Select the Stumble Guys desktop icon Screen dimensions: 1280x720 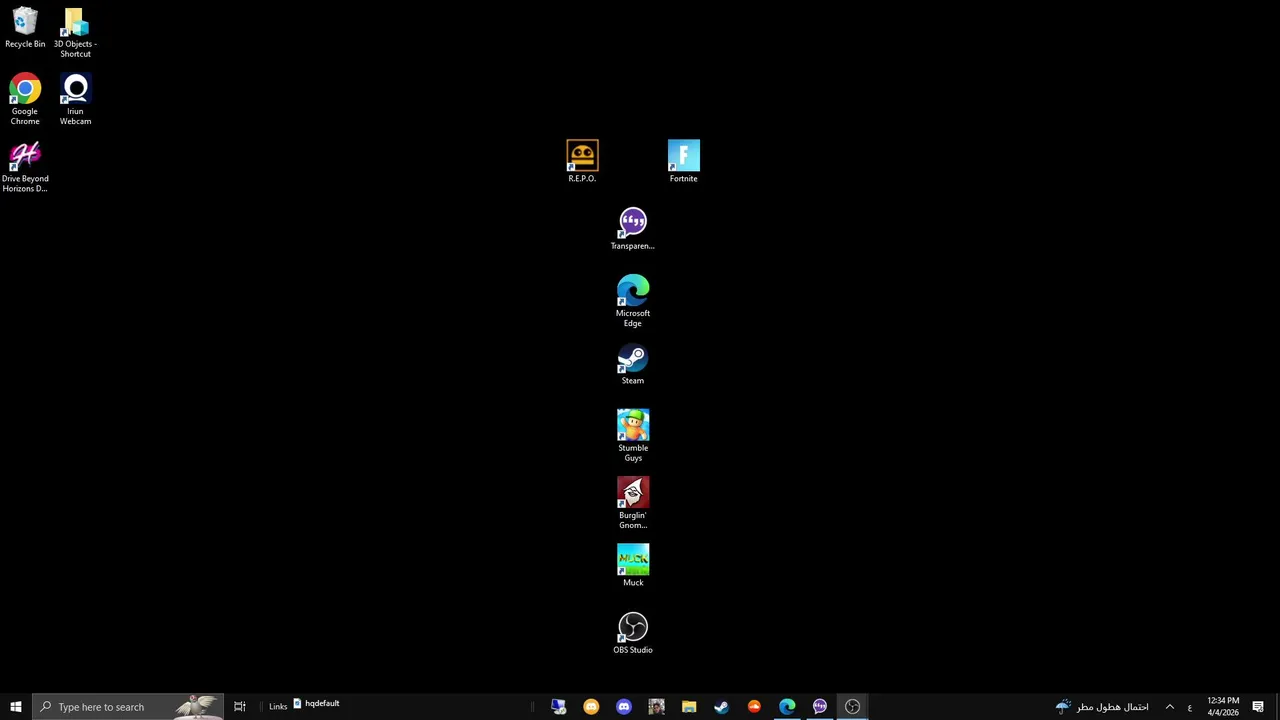(633, 435)
